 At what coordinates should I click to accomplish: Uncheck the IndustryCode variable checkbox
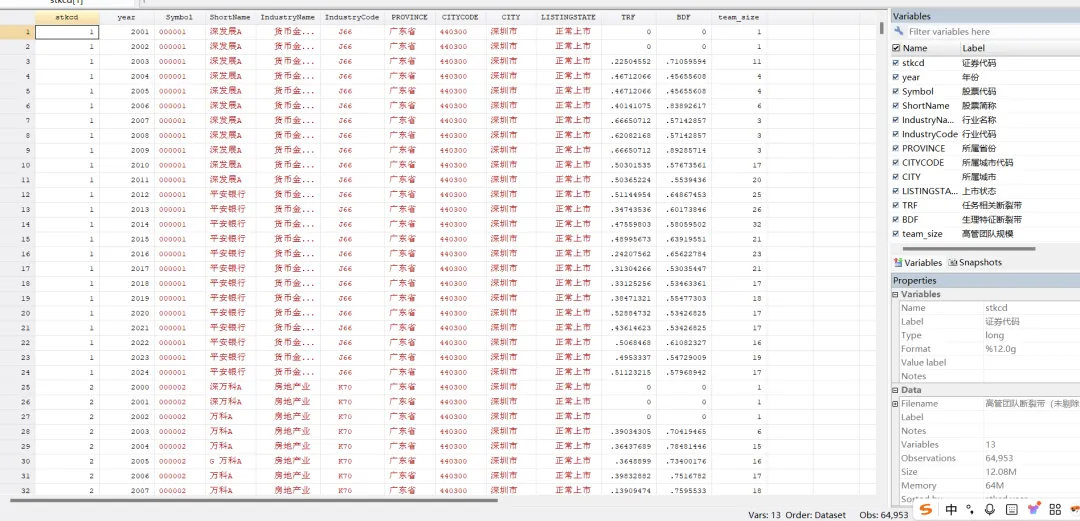coord(896,134)
